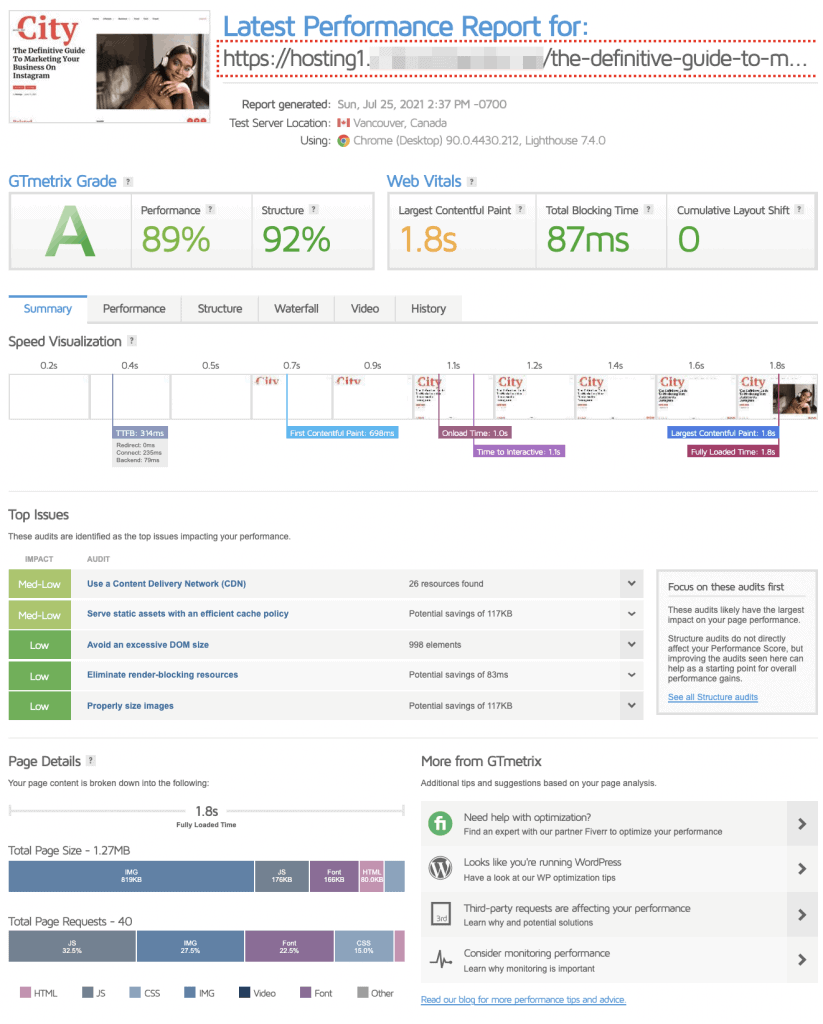823x1024 pixels.
Task: Switch to the Waterfall tab
Action: (296, 309)
